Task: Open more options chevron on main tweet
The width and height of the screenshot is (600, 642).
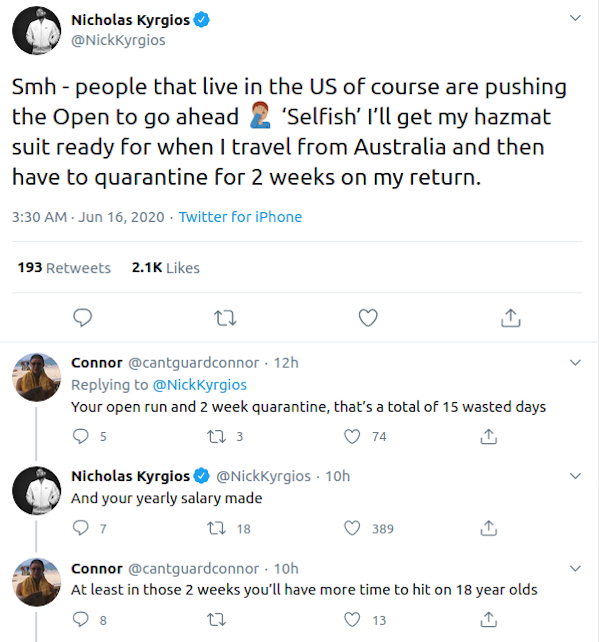Action: coord(575,19)
